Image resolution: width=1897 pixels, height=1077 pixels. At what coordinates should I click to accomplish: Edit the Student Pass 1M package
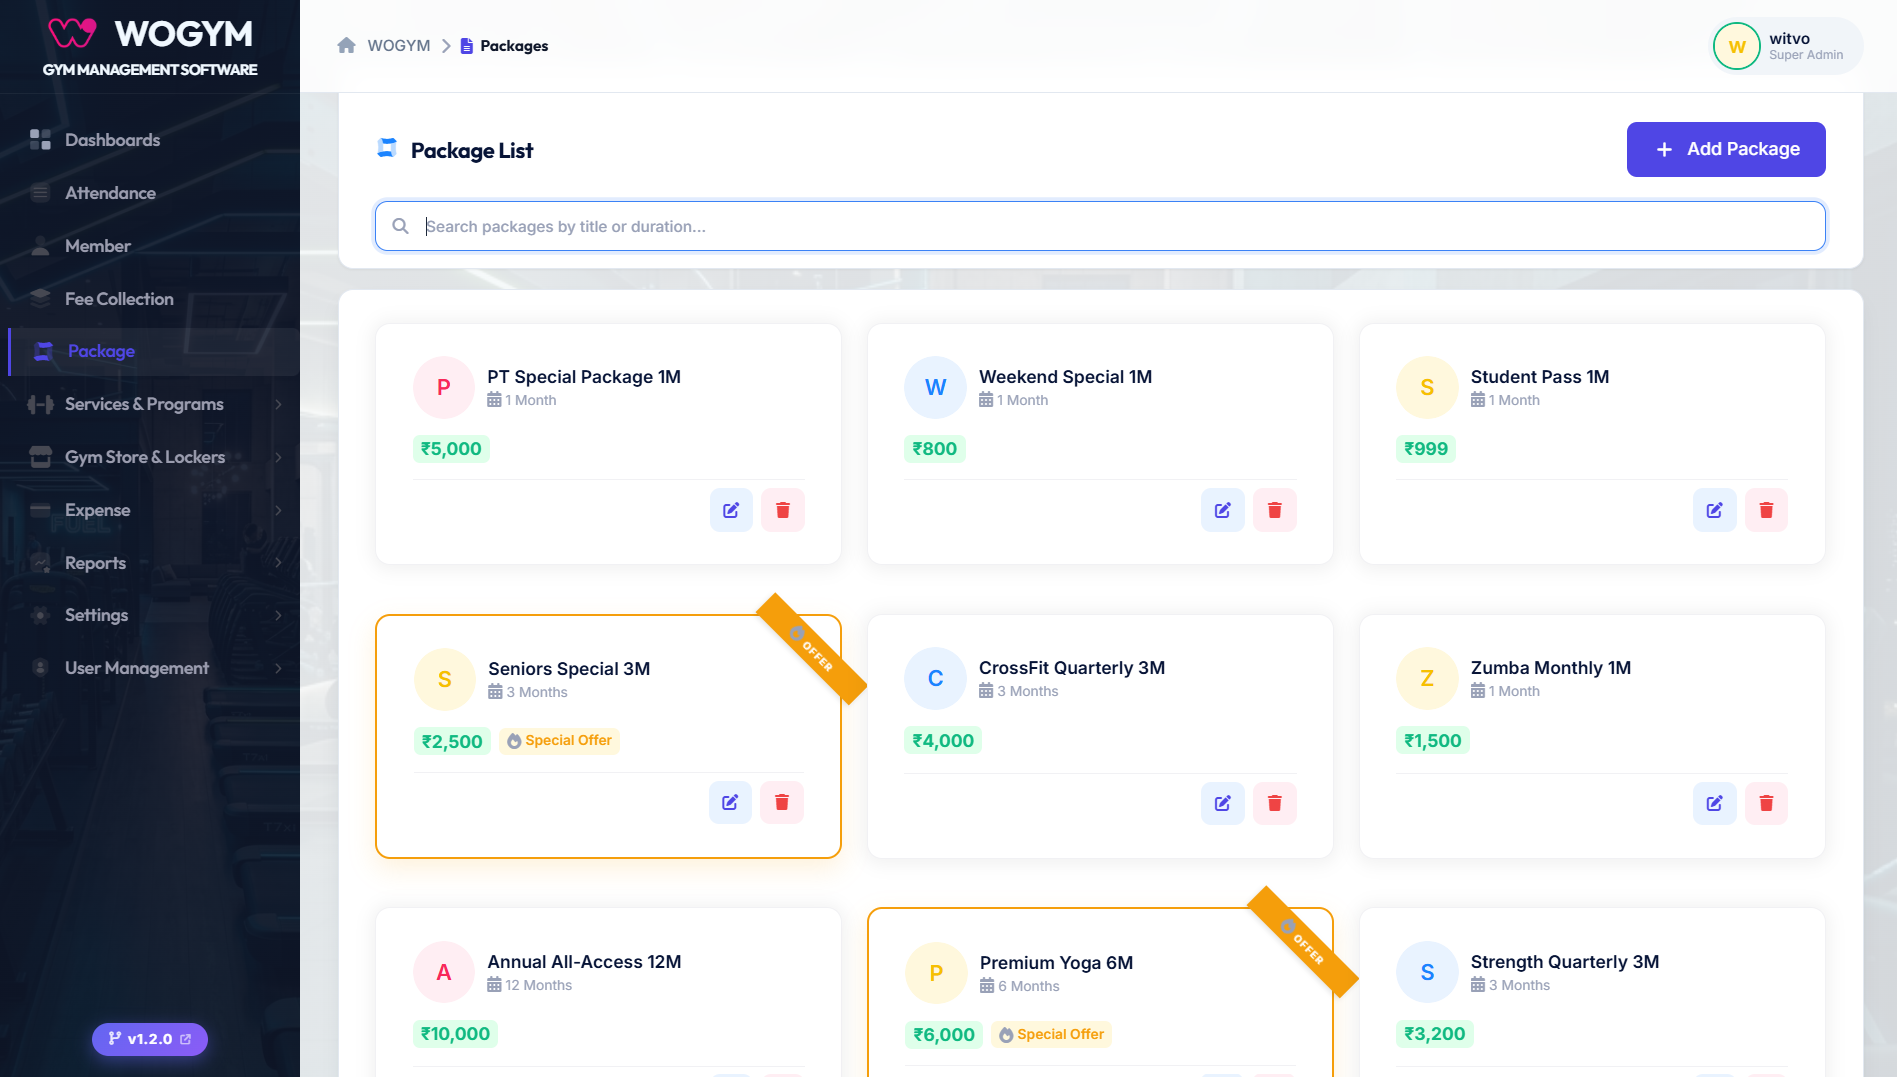[1715, 510]
